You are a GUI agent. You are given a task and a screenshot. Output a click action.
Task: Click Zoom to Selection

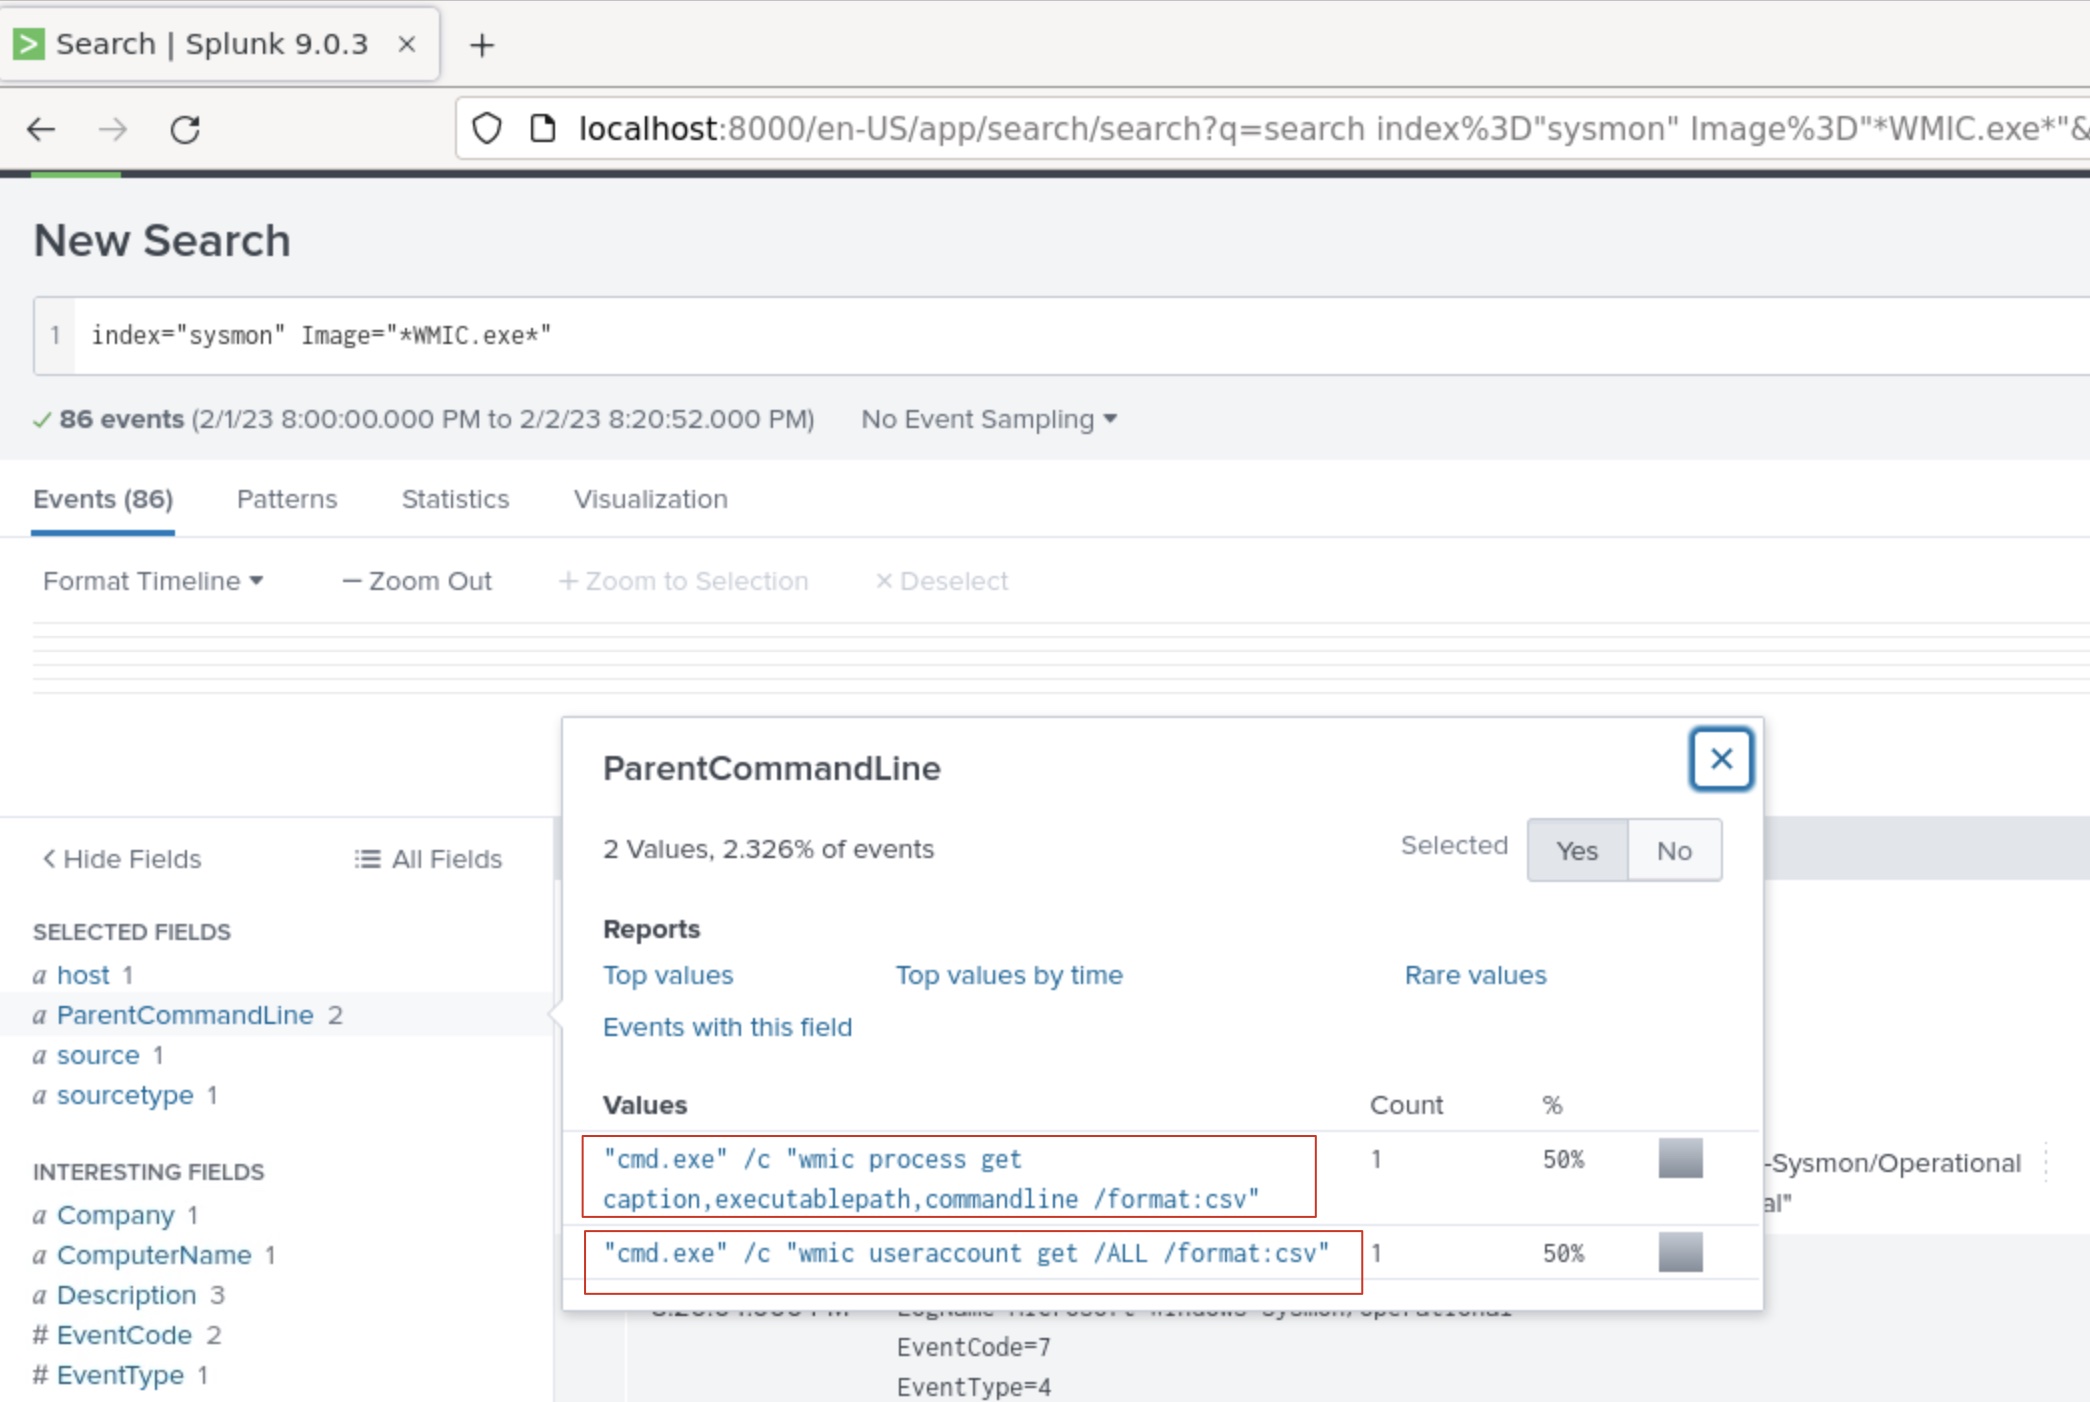(x=683, y=581)
